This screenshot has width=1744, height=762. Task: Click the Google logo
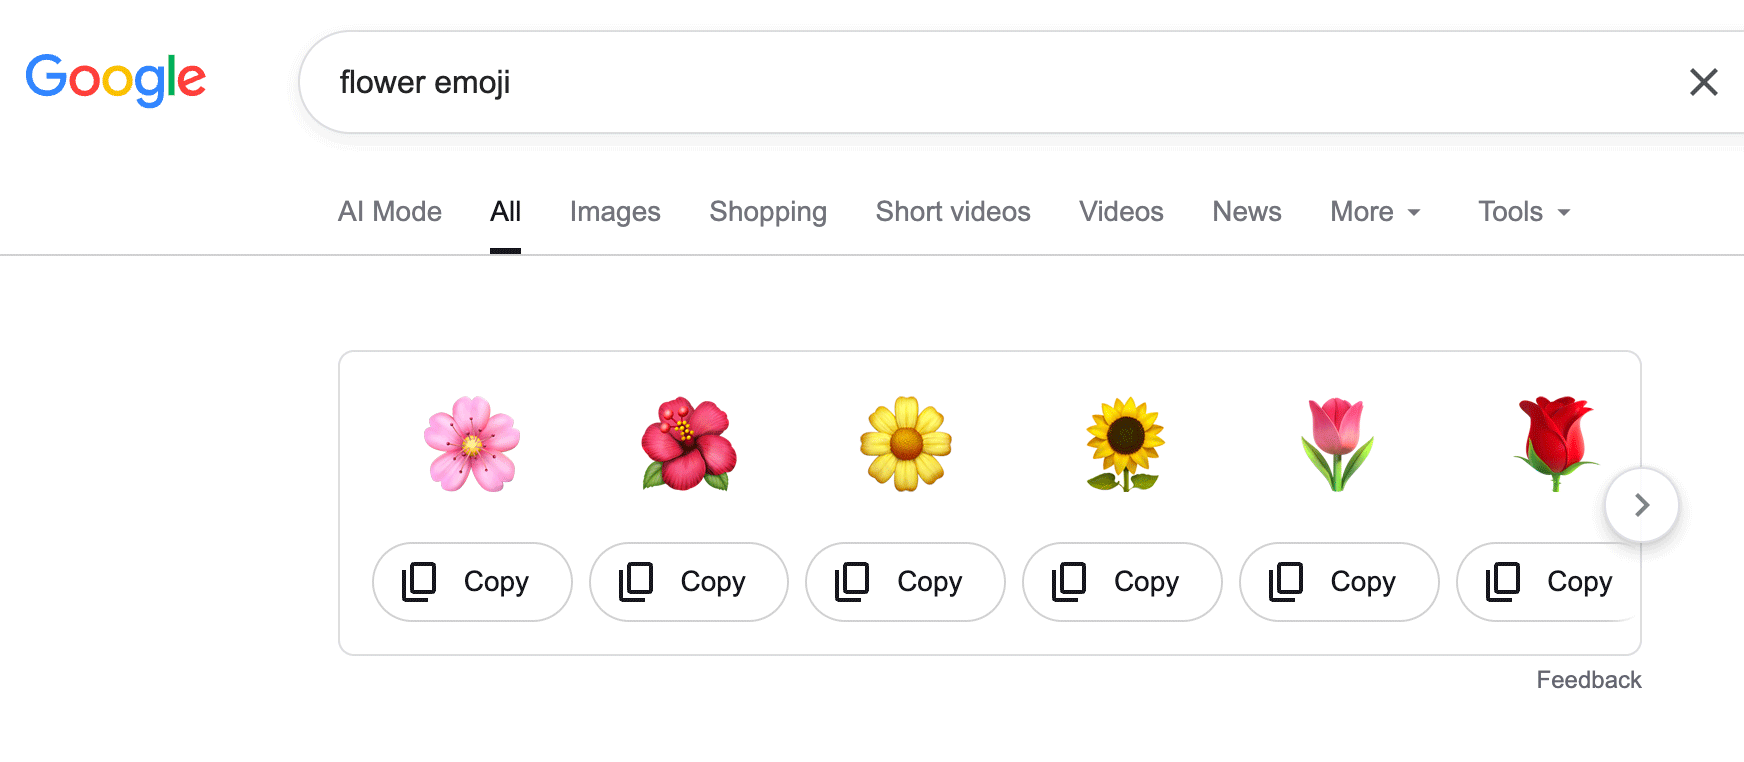(x=116, y=80)
